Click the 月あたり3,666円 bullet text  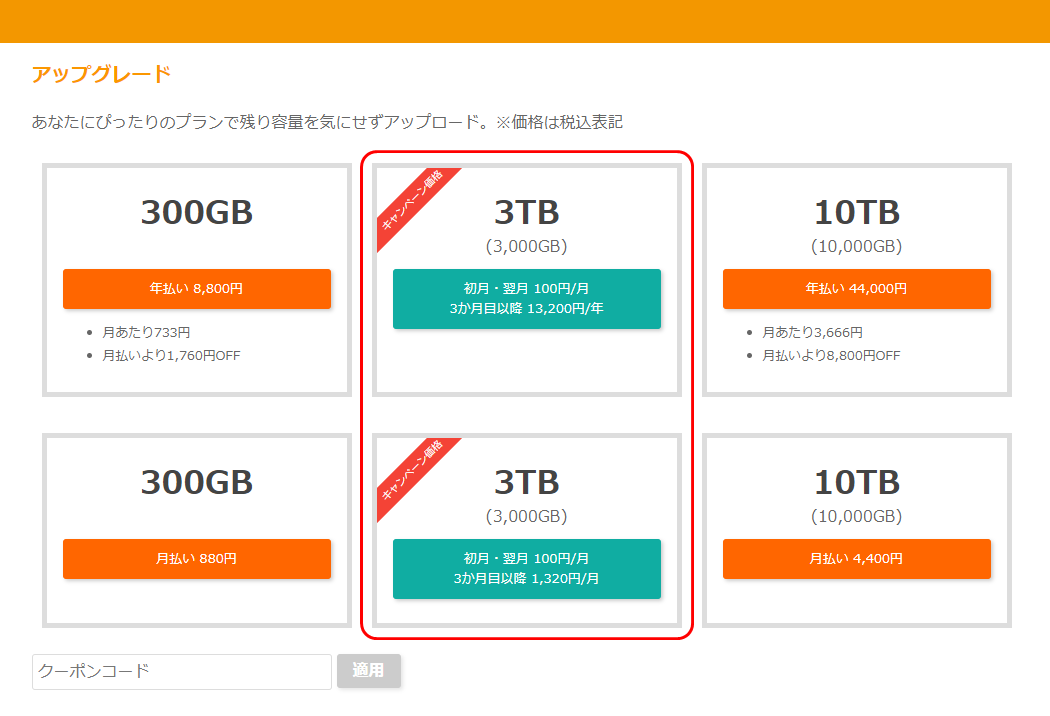coord(812,332)
